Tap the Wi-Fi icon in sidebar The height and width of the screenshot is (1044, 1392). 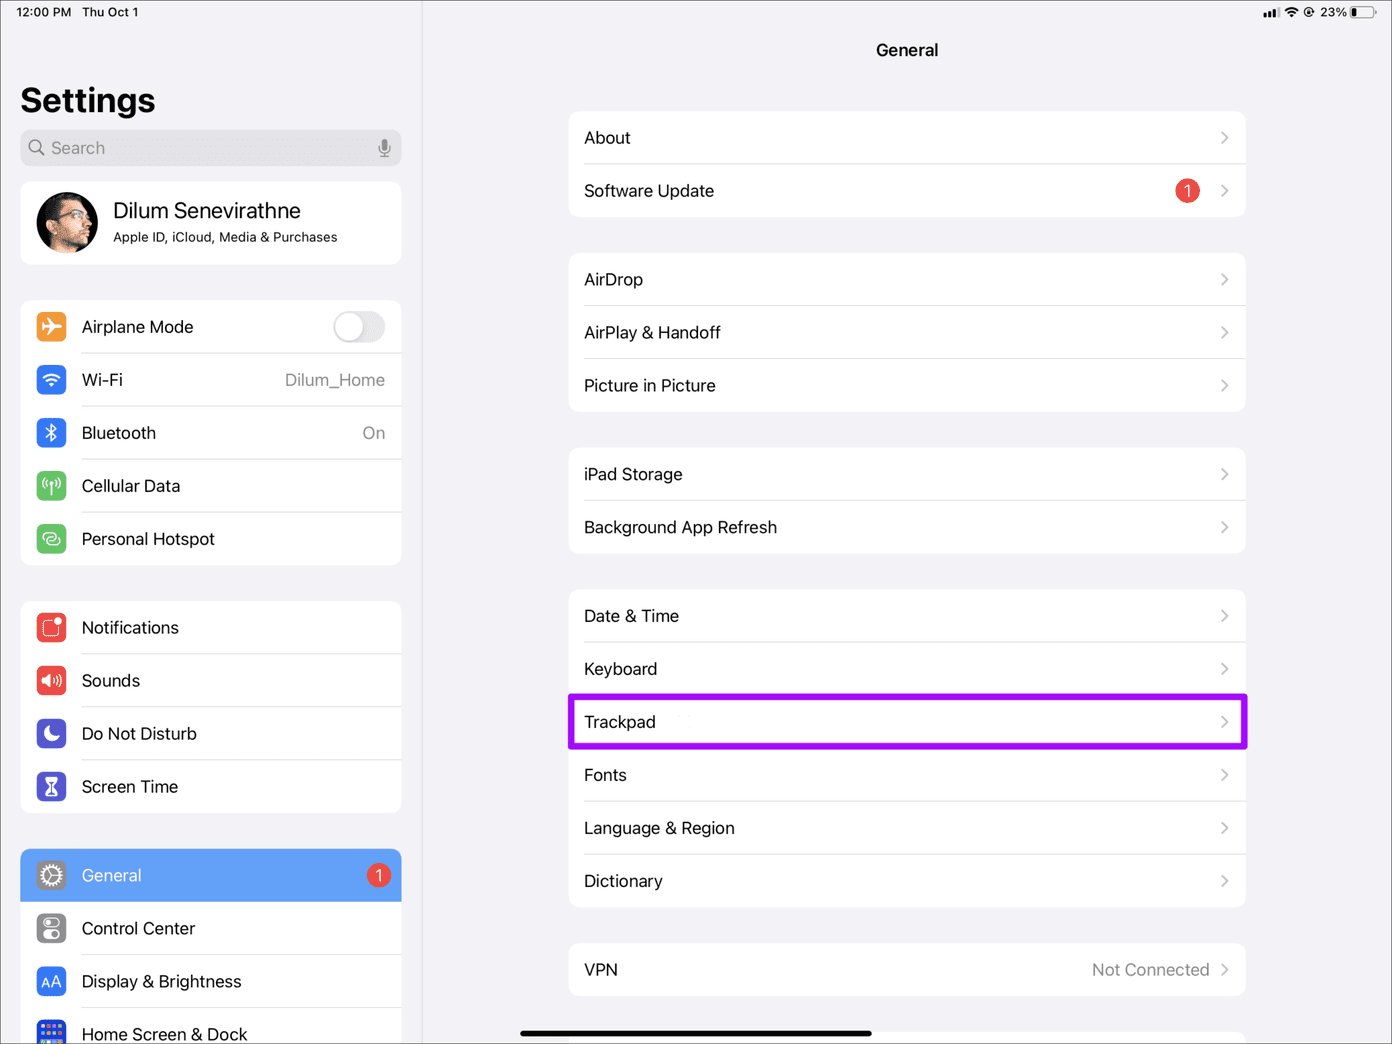pyautogui.click(x=51, y=380)
